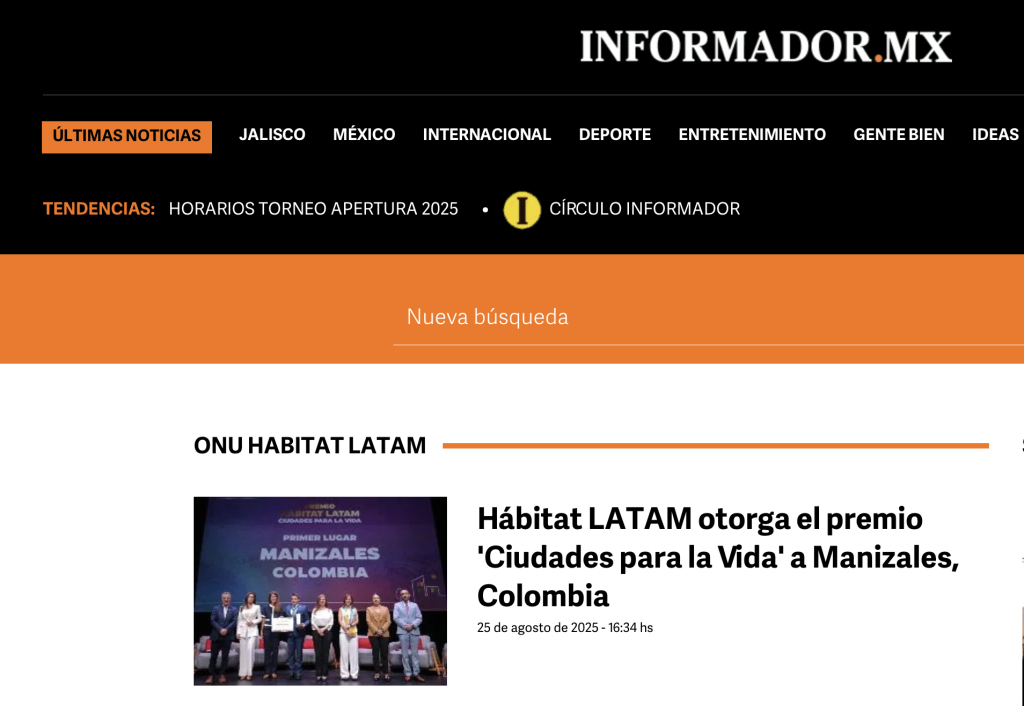Open the Últimas Noticias section
The width and height of the screenshot is (1024, 706).
[x=127, y=136]
